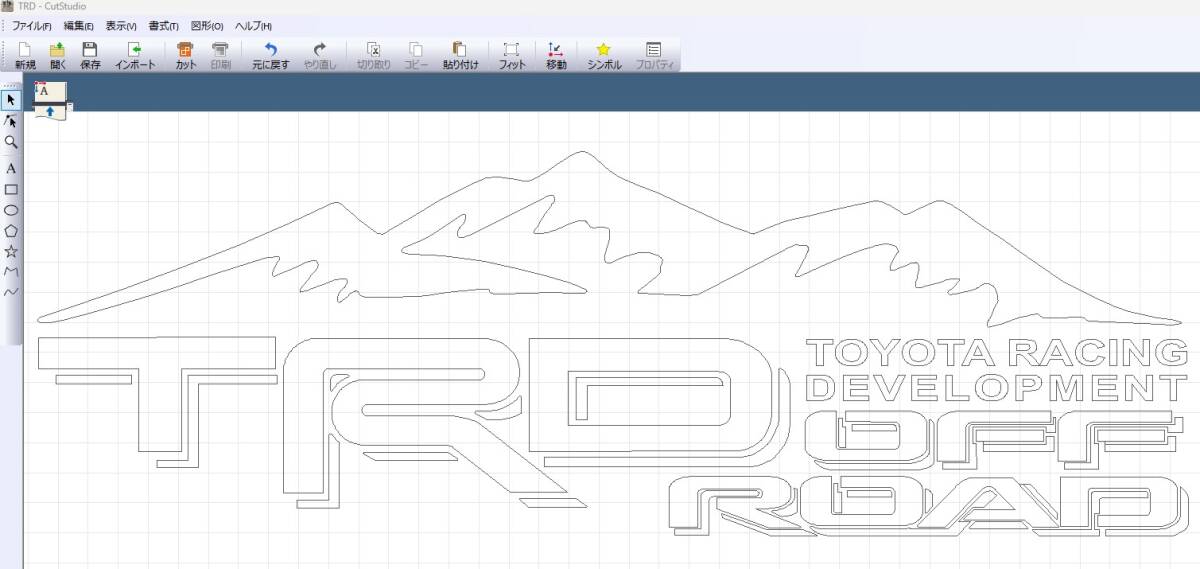Screen dimensions: 1200x569
Task: Open the ヘルプ(H) menu
Action: click(x=253, y=26)
